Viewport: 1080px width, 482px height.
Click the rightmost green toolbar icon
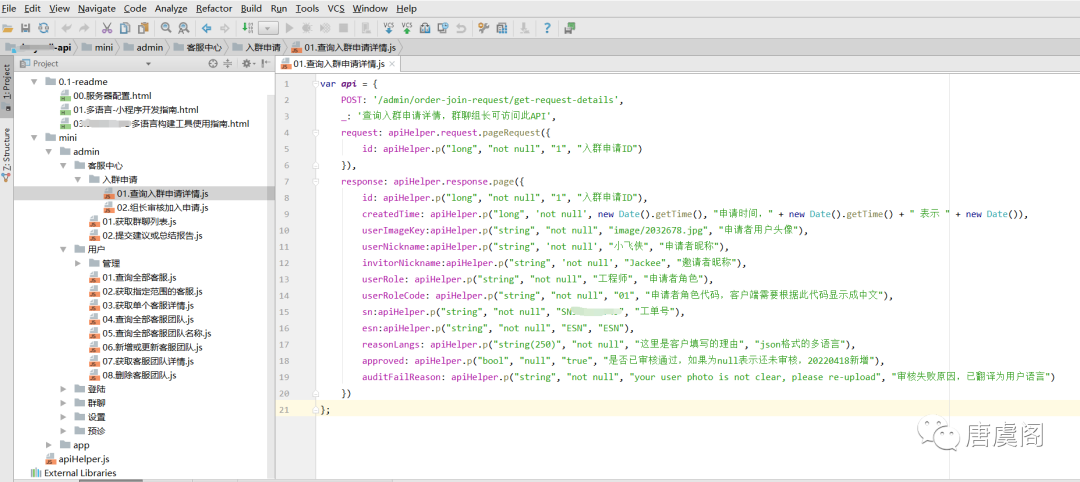pyautogui.click(x=570, y=28)
